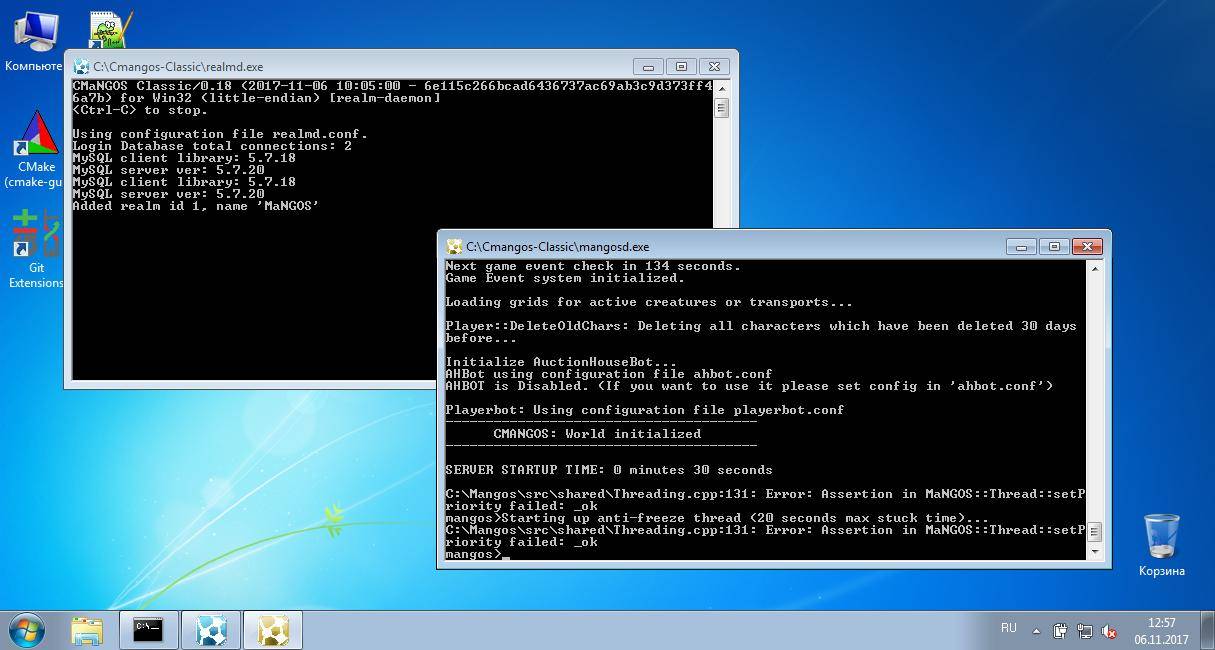Click the C:\Cmangos-Classic\mangosd.exe title bar text
The image size is (1215, 650).
[557, 246]
